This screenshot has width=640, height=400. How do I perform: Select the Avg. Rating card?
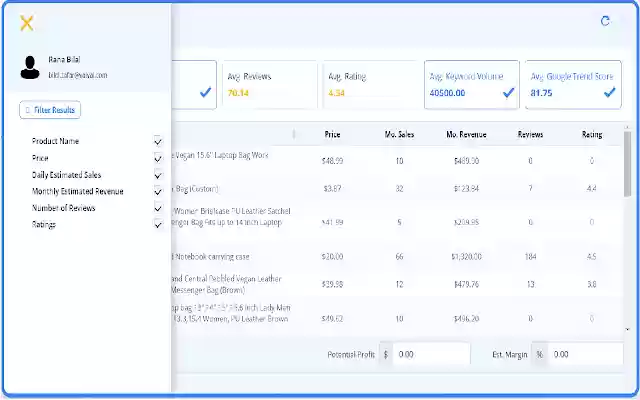coord(370,85)
